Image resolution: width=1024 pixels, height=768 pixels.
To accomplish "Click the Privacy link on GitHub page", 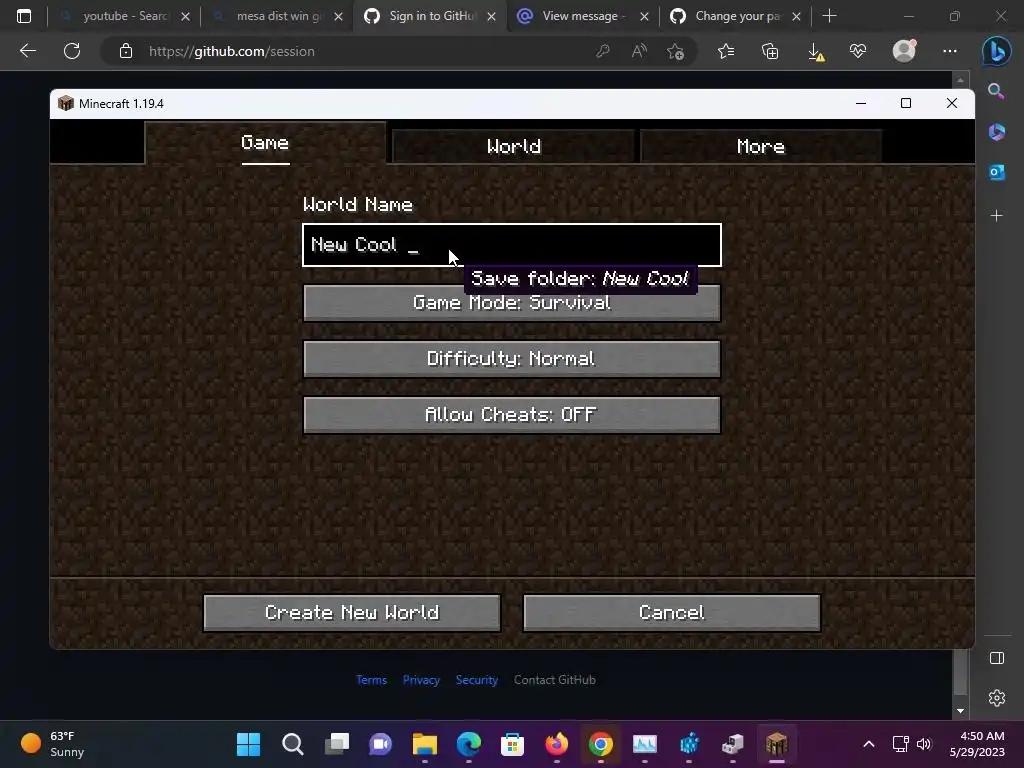I will 421,680.
